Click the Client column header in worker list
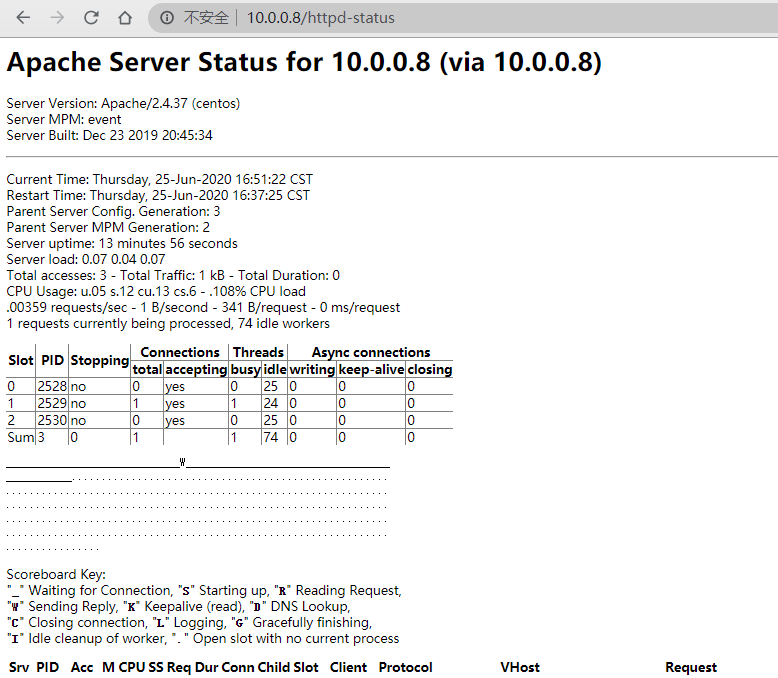The width and height of the screenshot is (778, 678). (348, 667)
